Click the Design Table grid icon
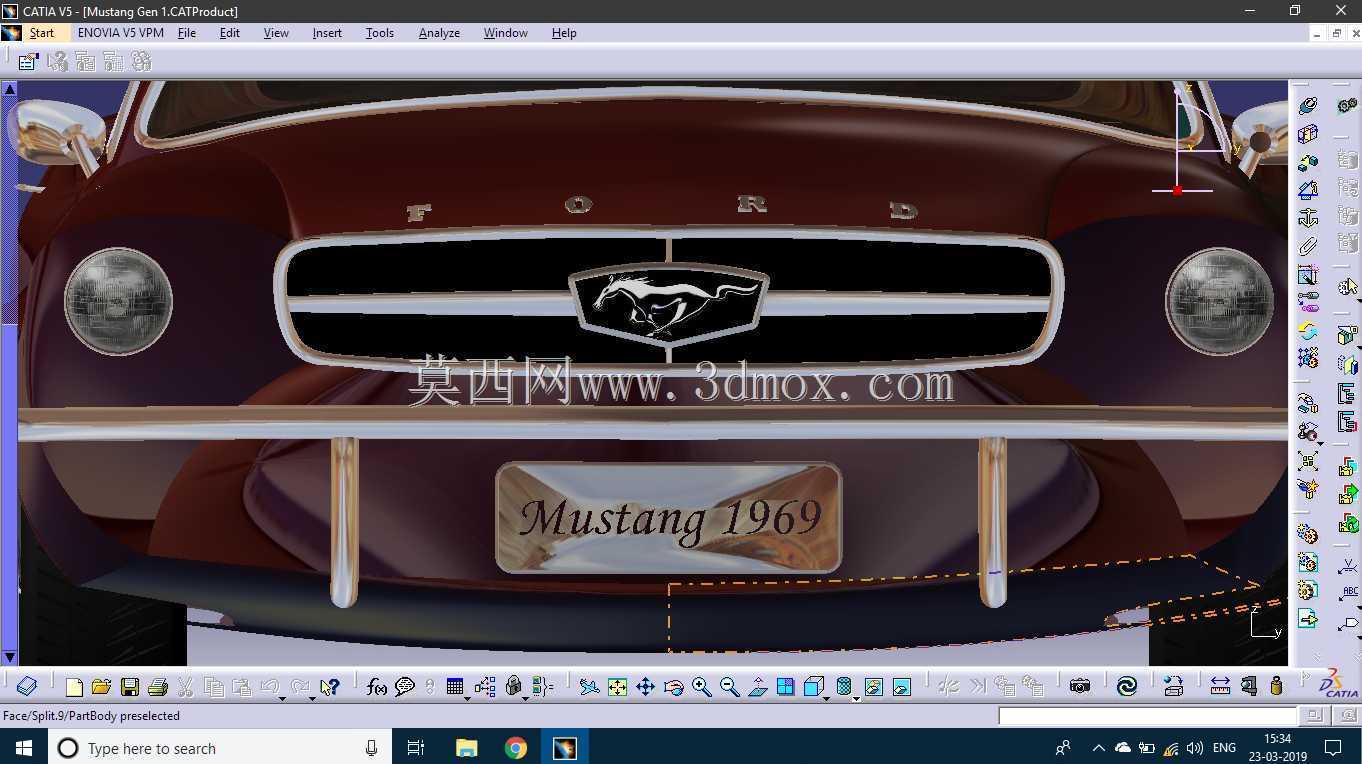This screenshot has width=1362, height=764. click(x=455, y=687)
